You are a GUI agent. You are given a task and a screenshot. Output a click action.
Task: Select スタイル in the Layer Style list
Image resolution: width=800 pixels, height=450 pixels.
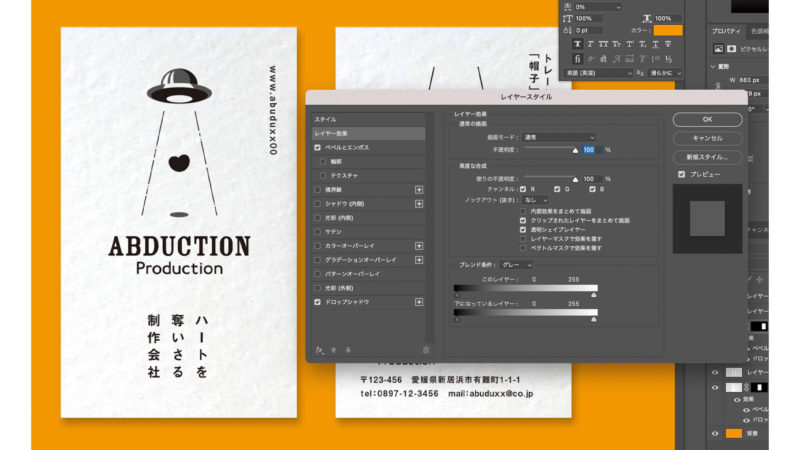coord(368,119)
